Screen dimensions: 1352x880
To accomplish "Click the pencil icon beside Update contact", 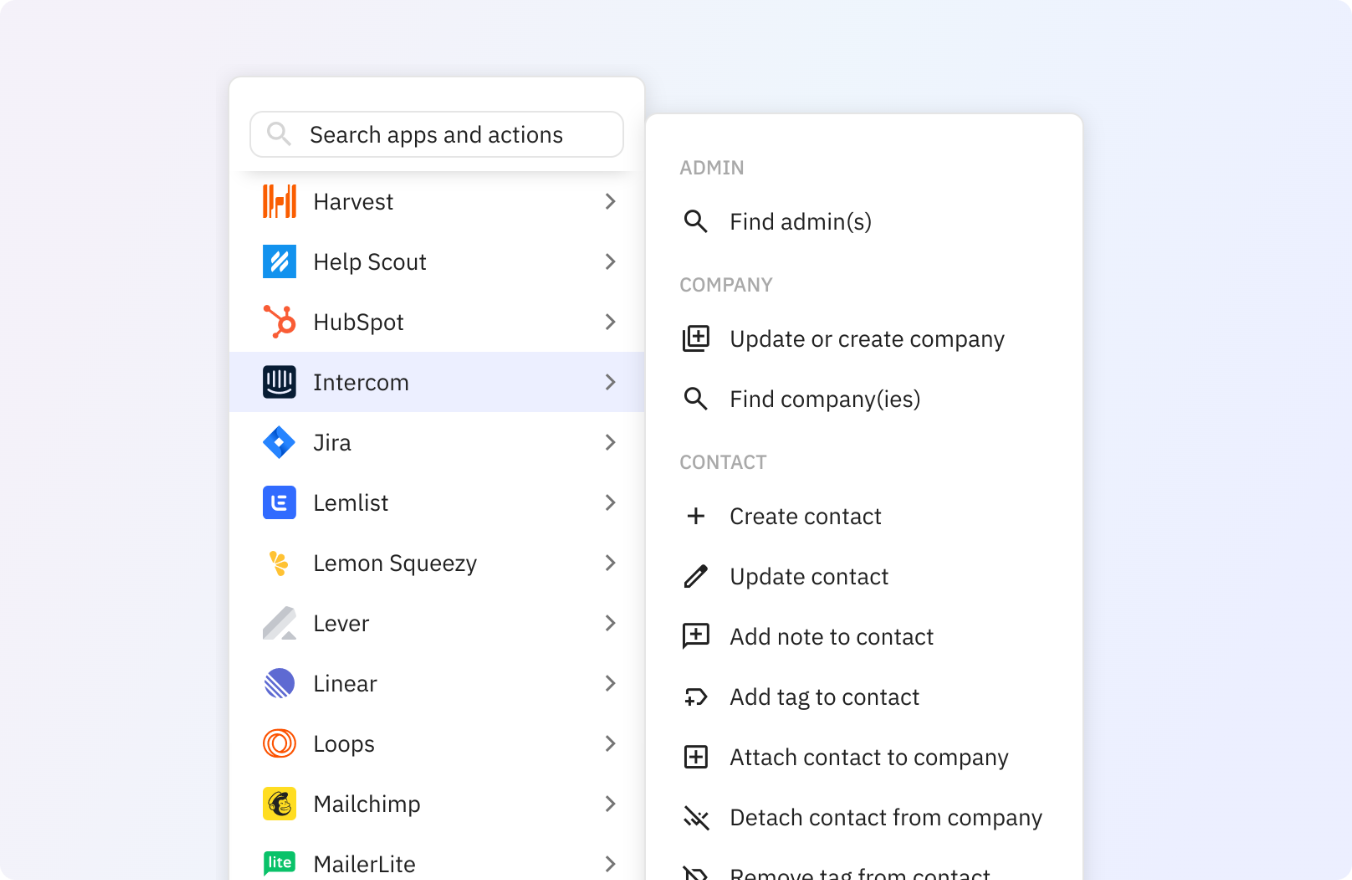I will [x=695, y=576].
